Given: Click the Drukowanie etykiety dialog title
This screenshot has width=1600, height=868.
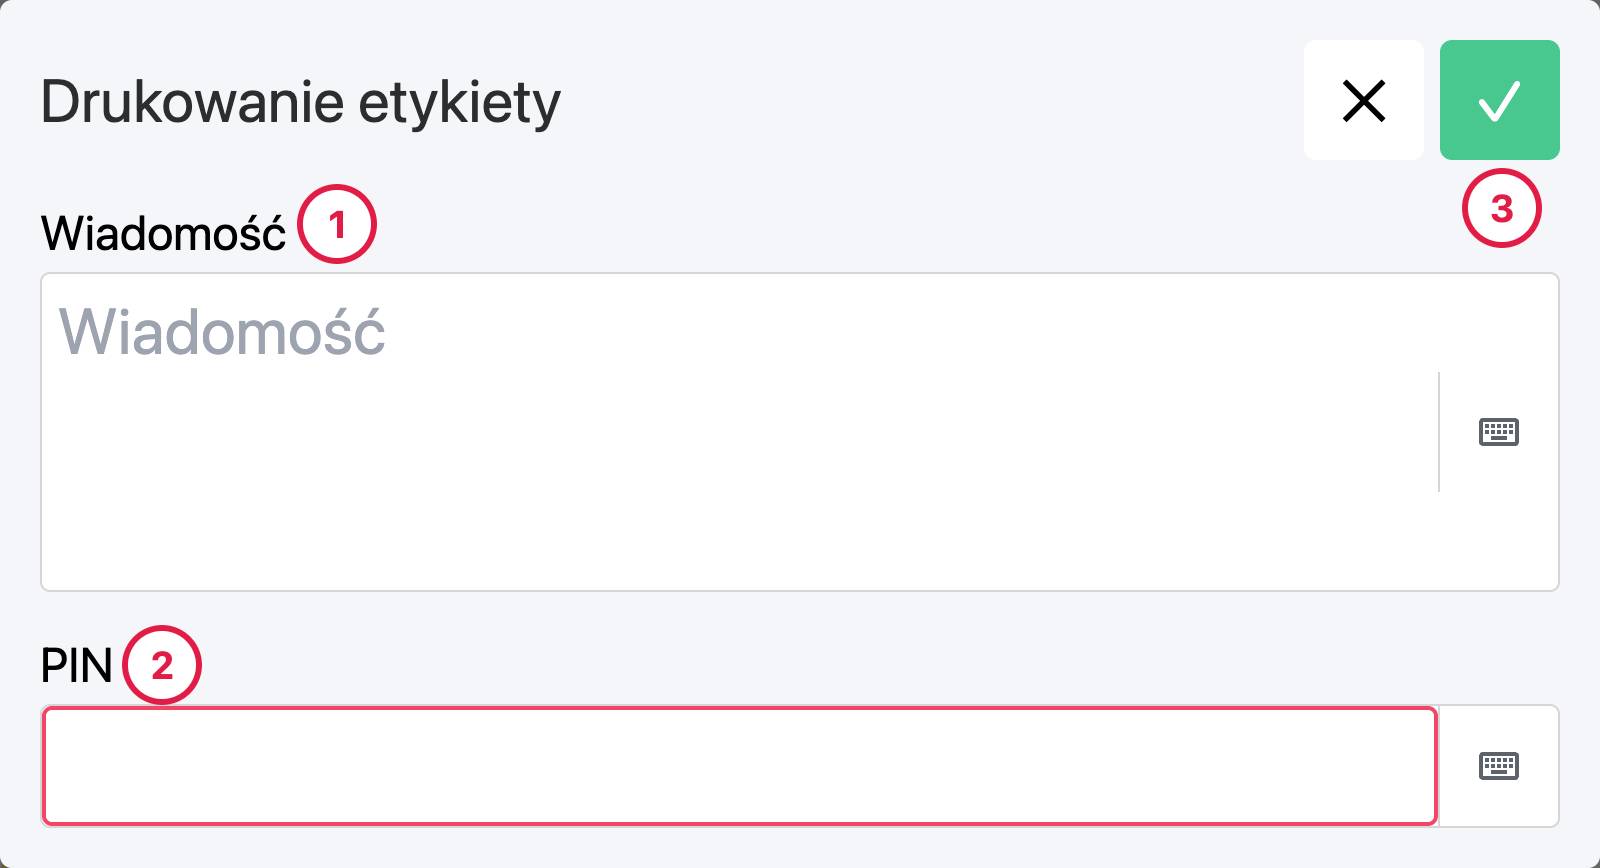Looking at the screenshot, I should coord(300,102).
